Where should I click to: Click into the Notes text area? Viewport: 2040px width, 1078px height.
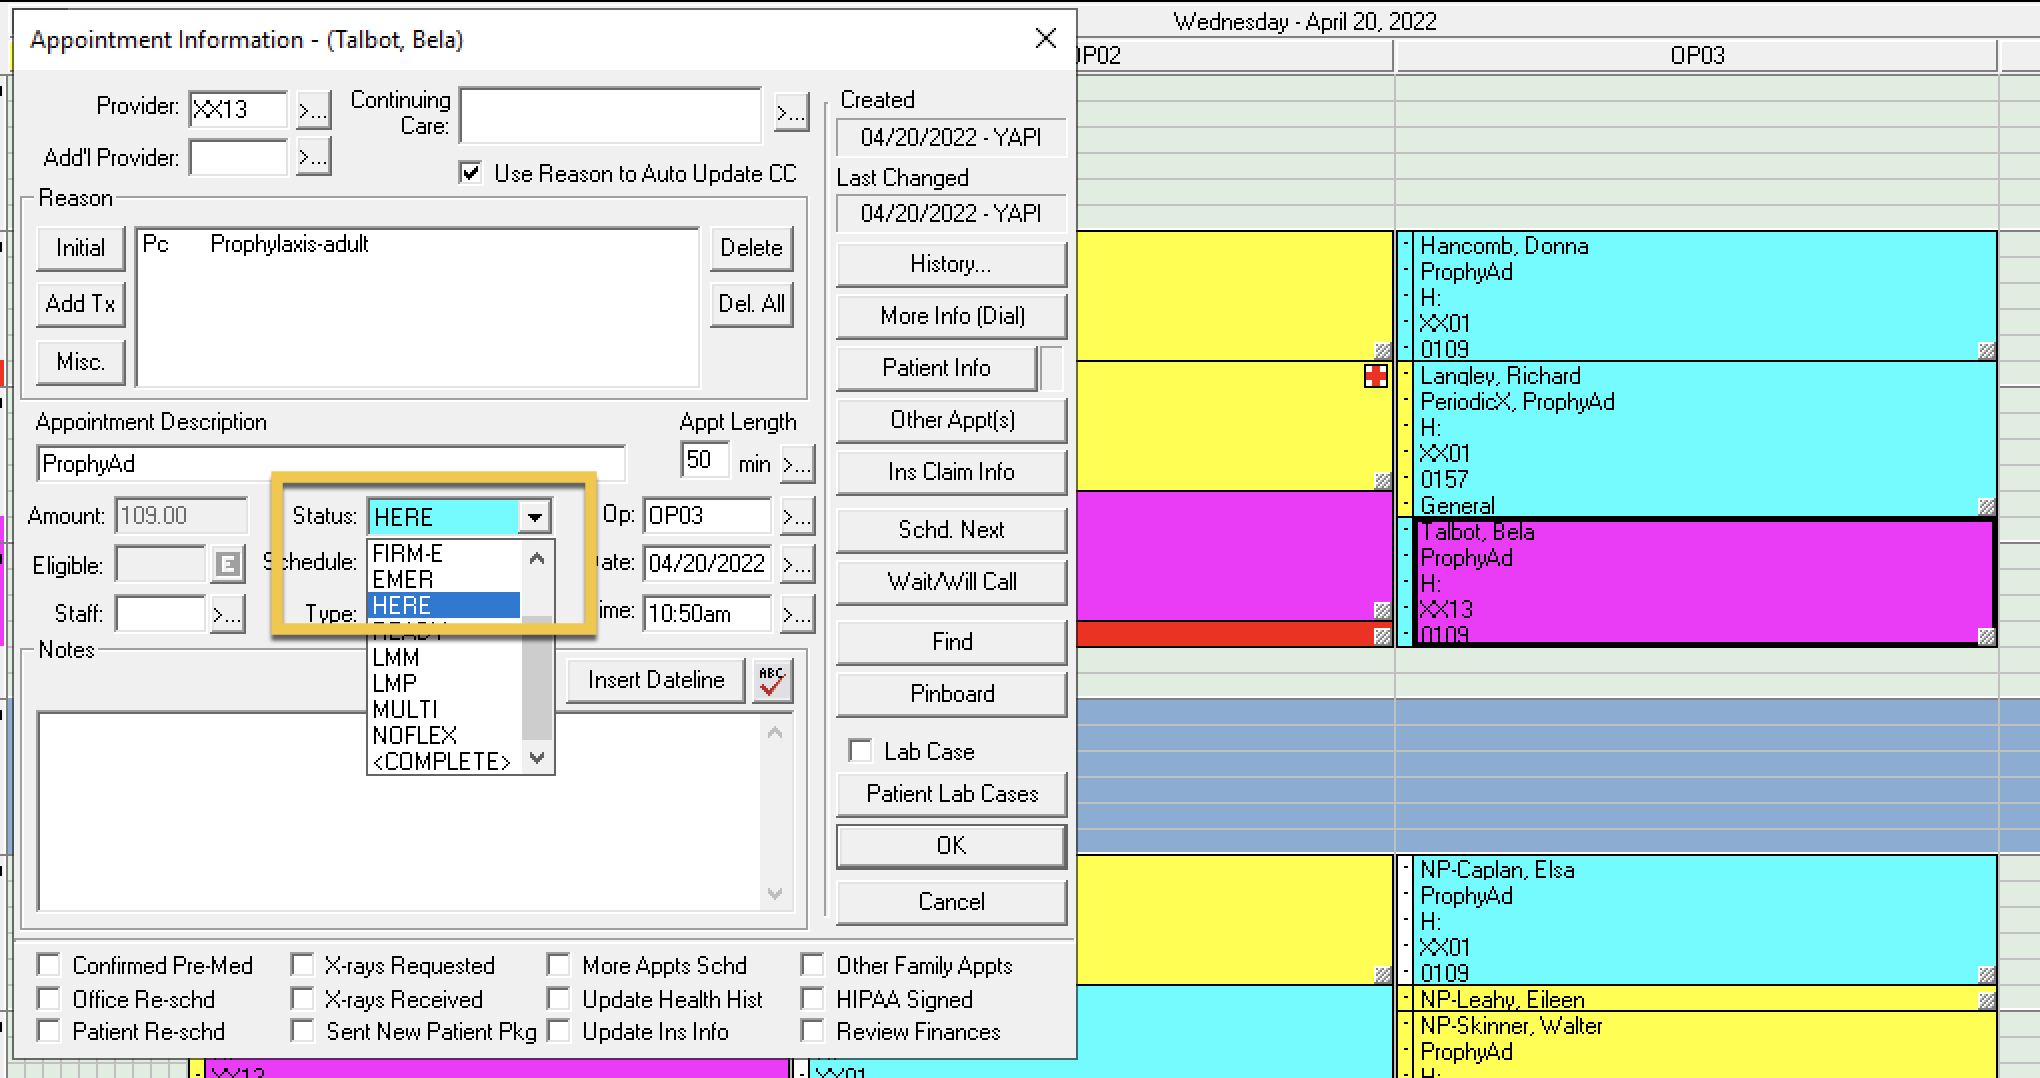(400, 811)
